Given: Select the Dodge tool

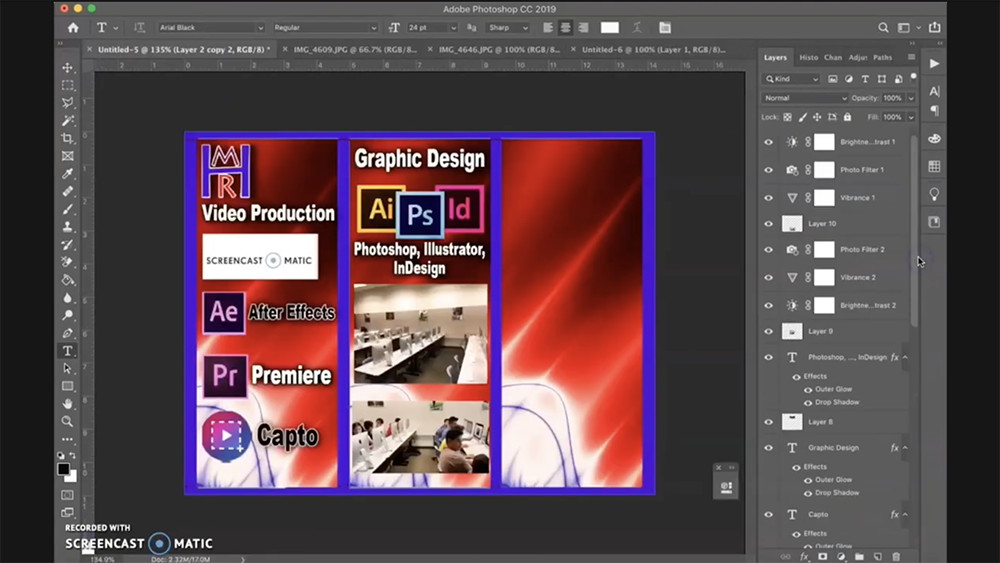Looking at the screenshot, I should 68,315.
